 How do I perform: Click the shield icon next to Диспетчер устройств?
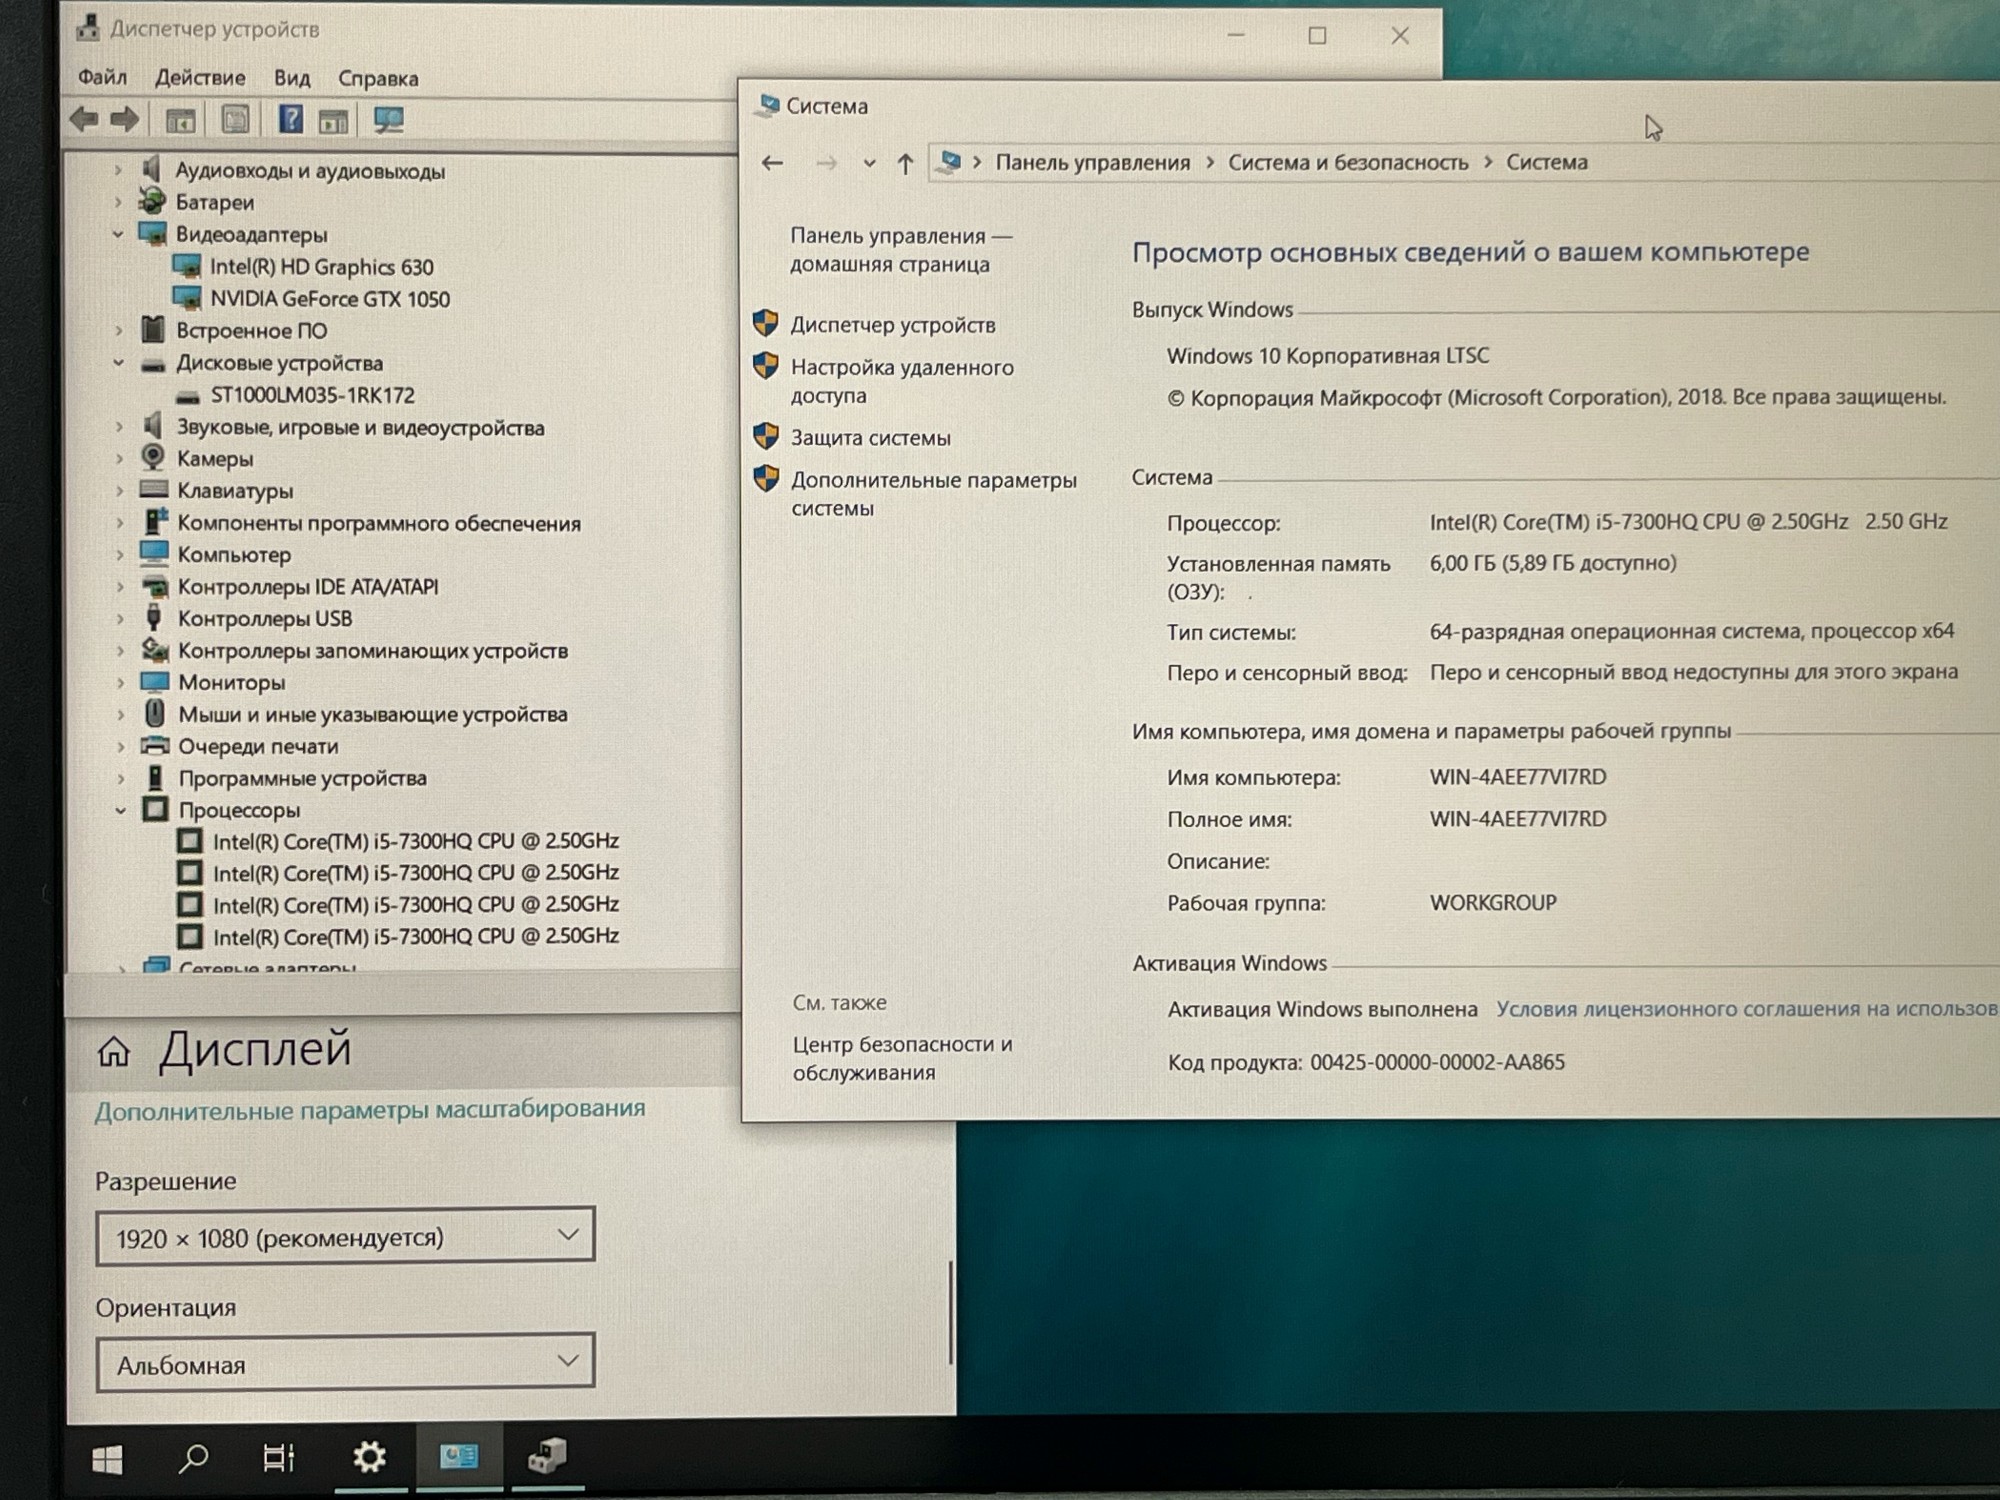(x=766, y=323)
